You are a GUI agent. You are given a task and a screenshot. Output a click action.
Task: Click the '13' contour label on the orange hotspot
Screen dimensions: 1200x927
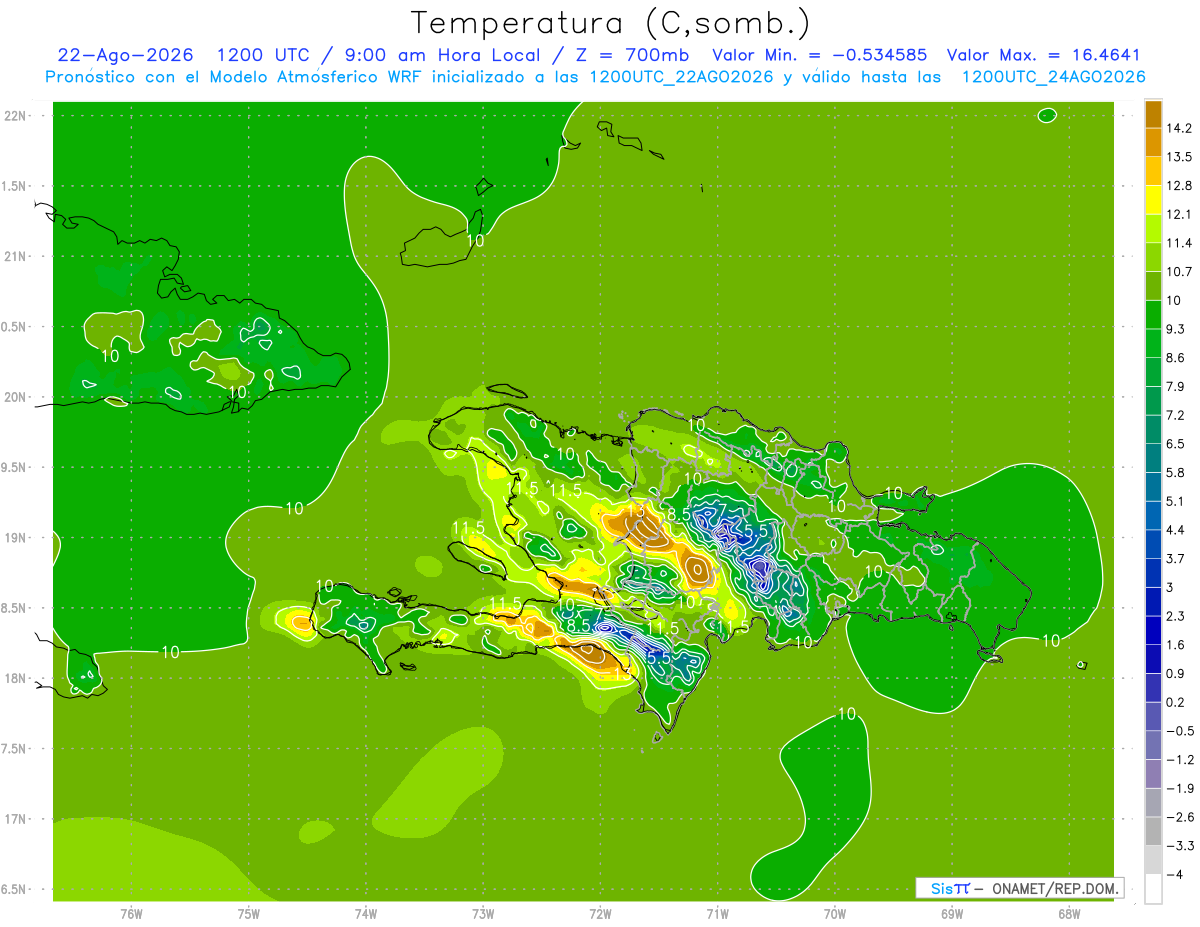click(635, 513)
